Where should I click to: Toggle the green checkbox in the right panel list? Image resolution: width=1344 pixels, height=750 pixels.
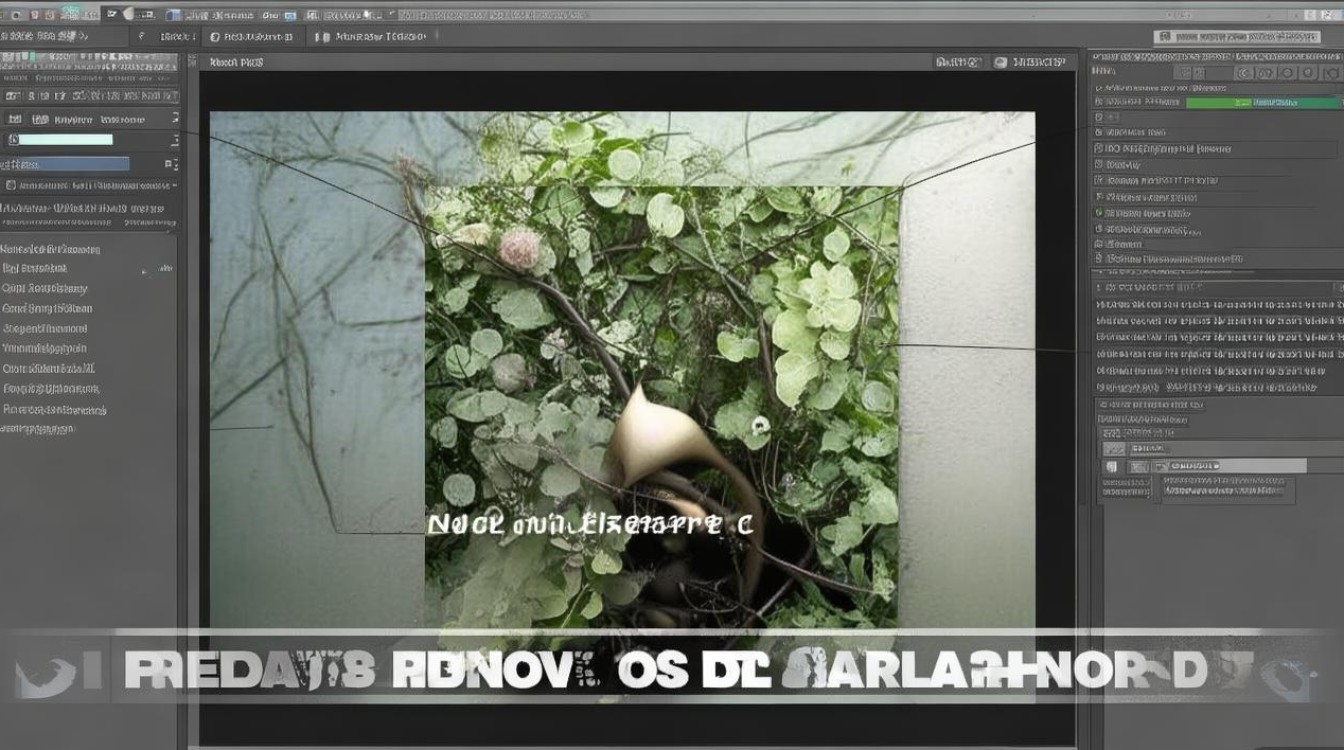pyautogui.click(x=1099, y=213)
